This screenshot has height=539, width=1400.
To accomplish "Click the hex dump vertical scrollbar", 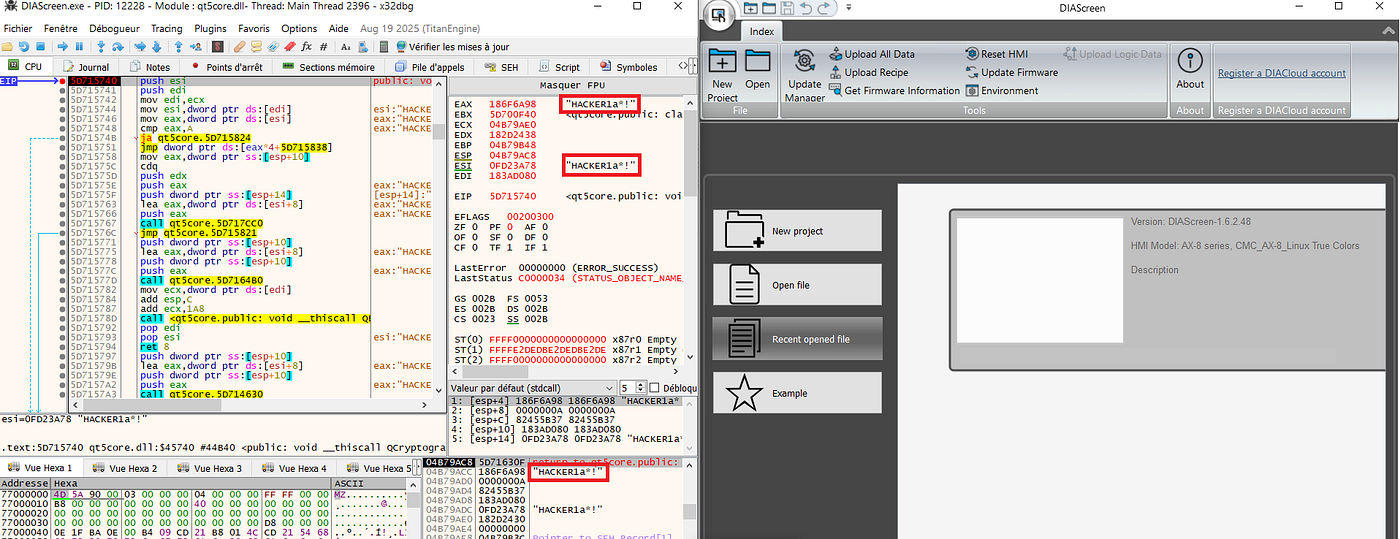I will pyautogui.click(x=413, y=510).
